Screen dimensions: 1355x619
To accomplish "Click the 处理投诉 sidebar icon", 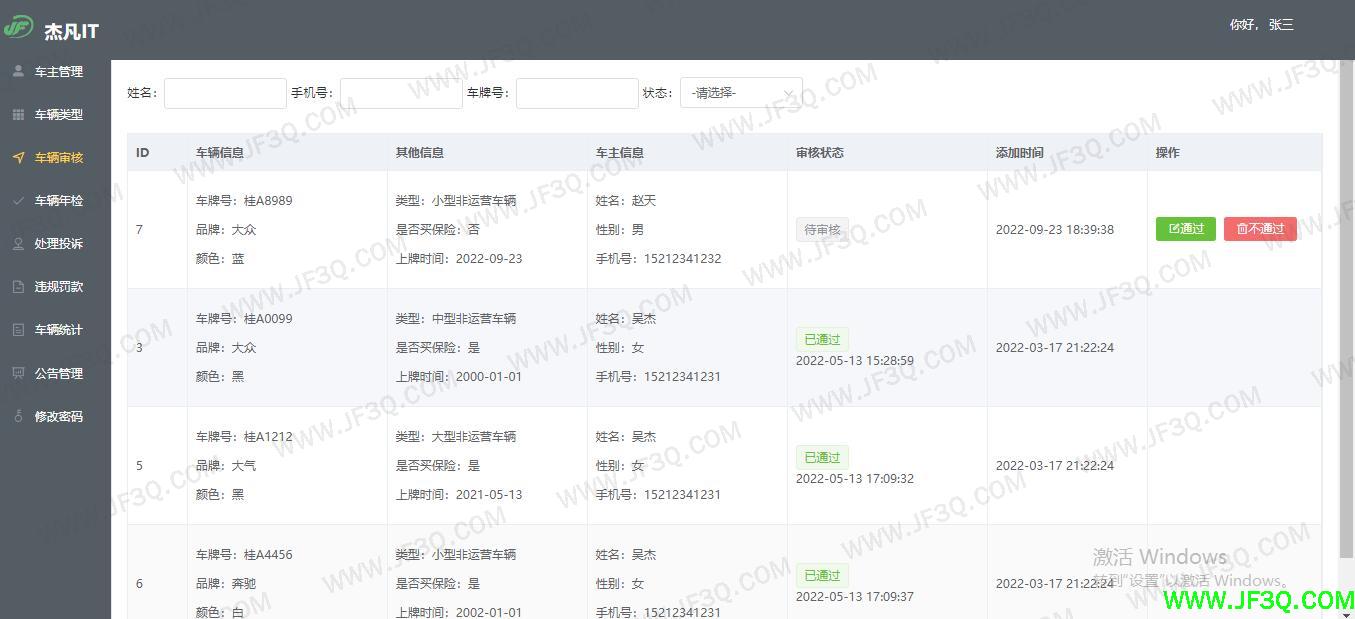I will click(x=18, y=244).
